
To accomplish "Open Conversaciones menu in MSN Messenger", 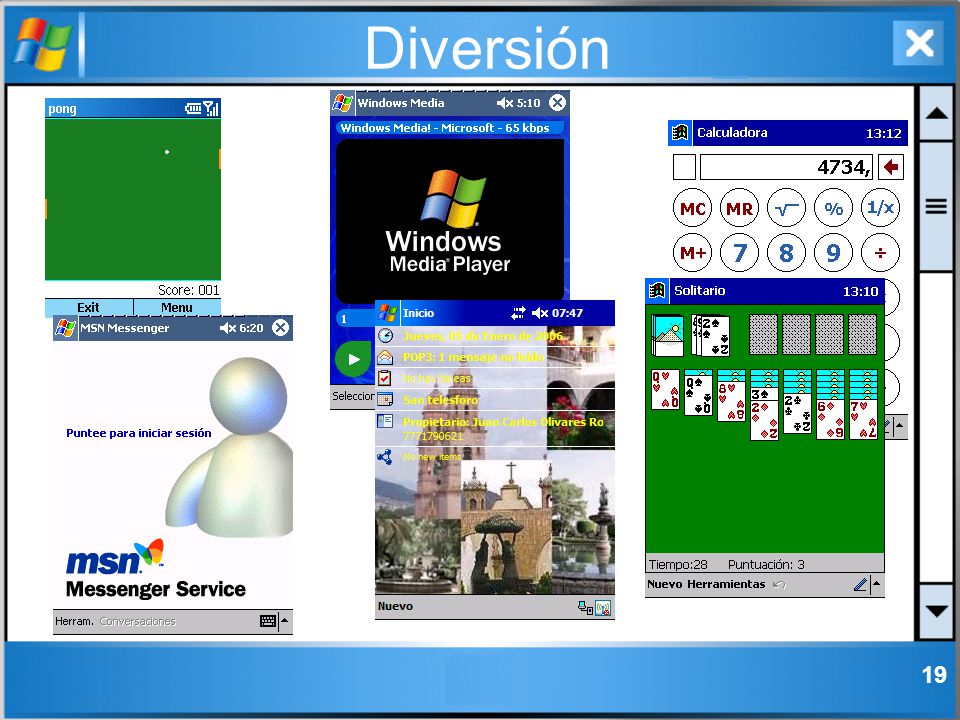I will click(138, 621).
